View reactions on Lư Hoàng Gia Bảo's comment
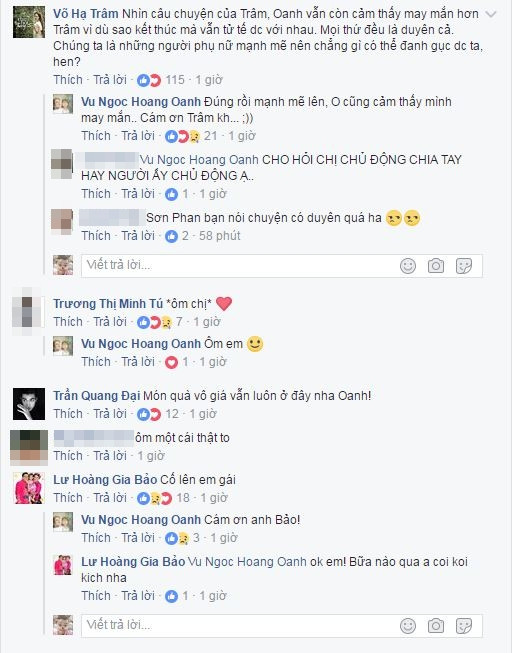The image size is (512, 653). pos(163,498)
